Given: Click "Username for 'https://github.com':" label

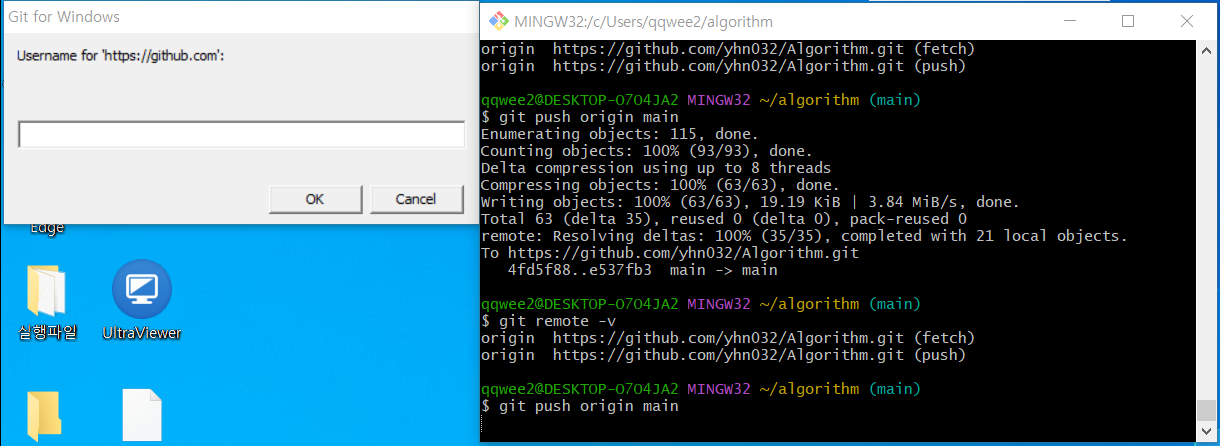Looking at the screenshot, I should 120,56.
